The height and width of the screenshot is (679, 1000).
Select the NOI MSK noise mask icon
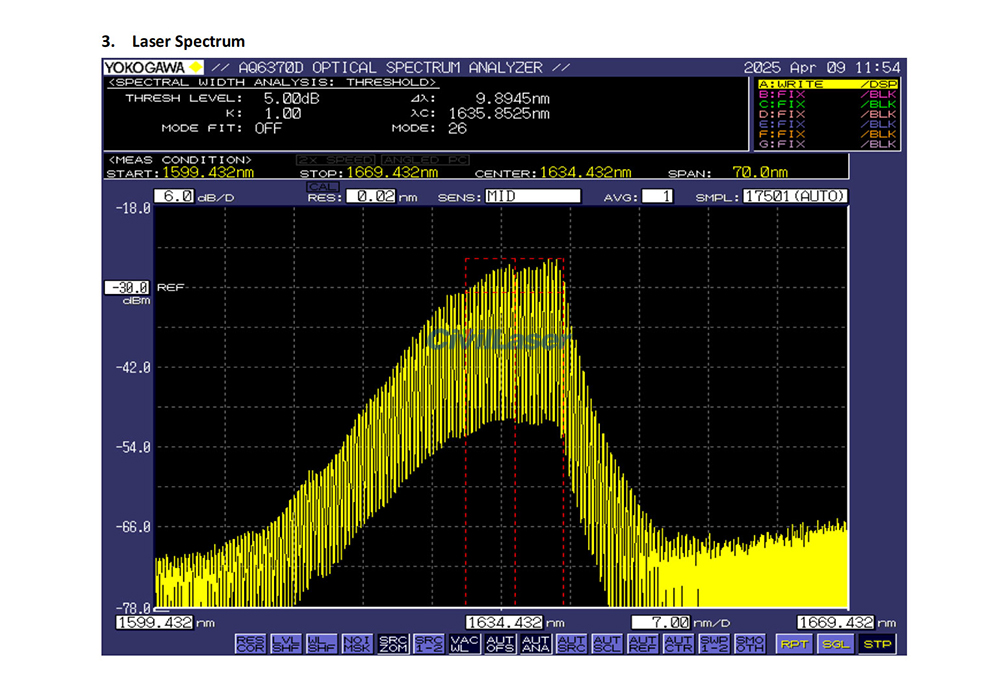[356, 644]
